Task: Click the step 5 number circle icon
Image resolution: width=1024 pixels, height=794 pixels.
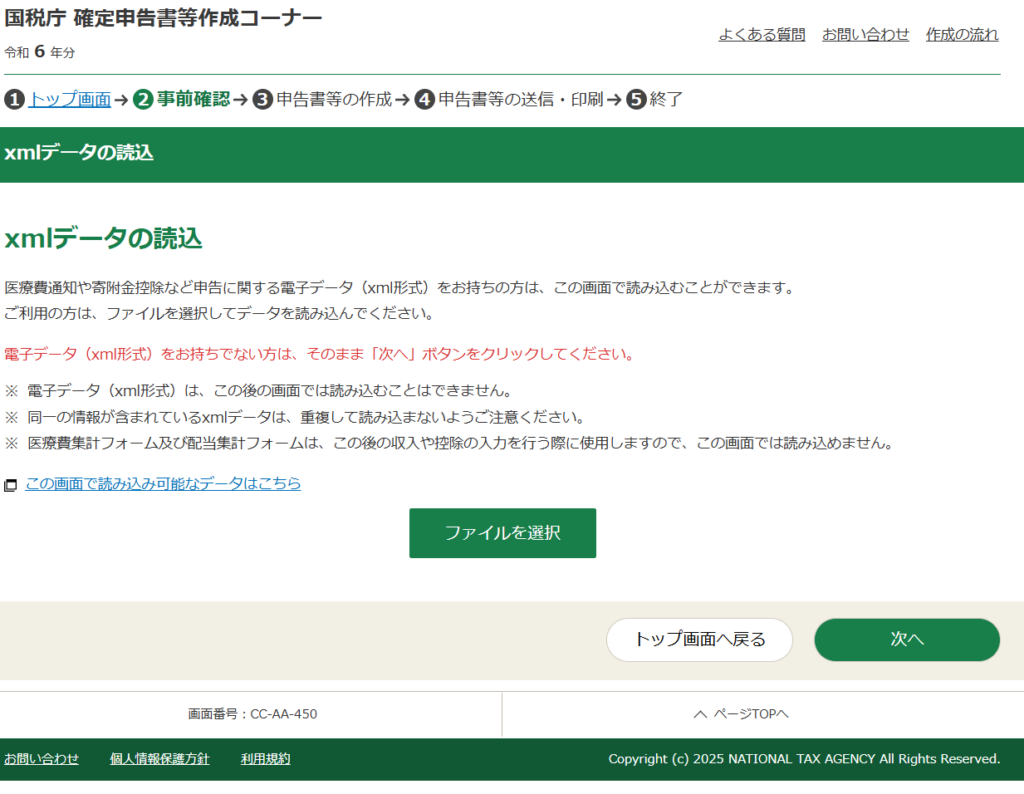Action: (x=636, y=100)
